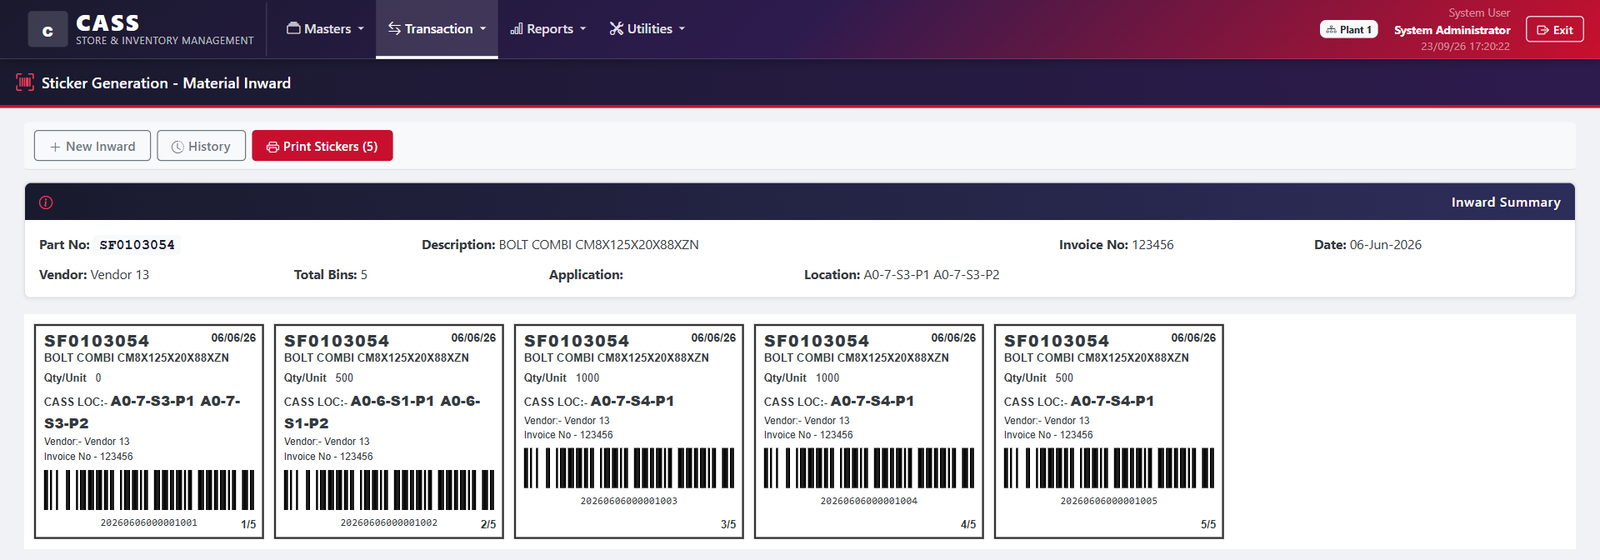Image resolution: width=1600 pixels, height=560 pixels.
Task: Click the clock icon on History button
Action: pyautogui.click(x=178, y=147)
